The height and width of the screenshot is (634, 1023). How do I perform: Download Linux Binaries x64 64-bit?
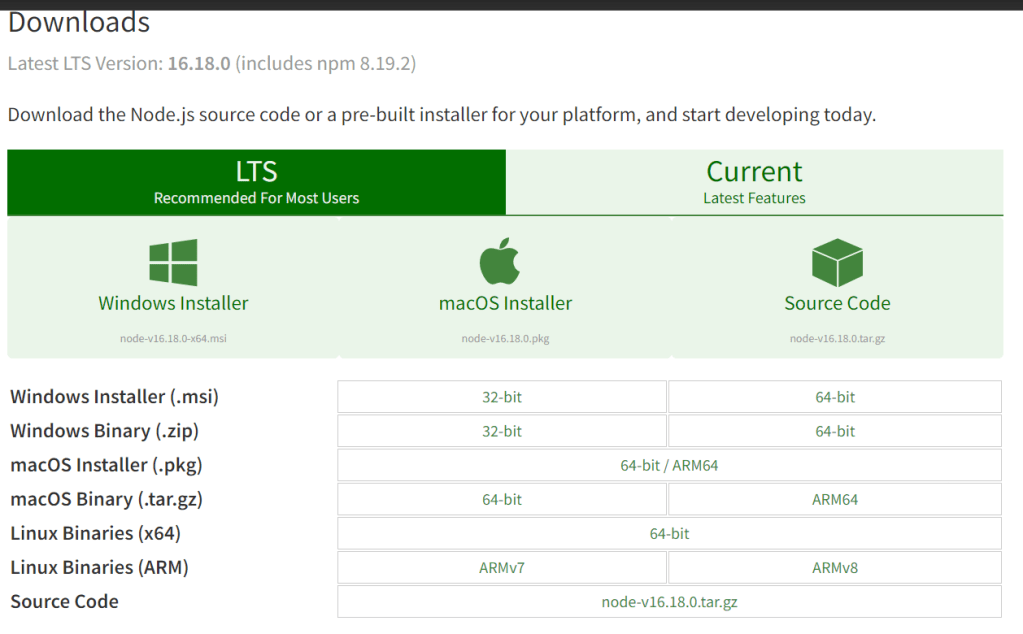pyautogui.click(x=669, y=533)
